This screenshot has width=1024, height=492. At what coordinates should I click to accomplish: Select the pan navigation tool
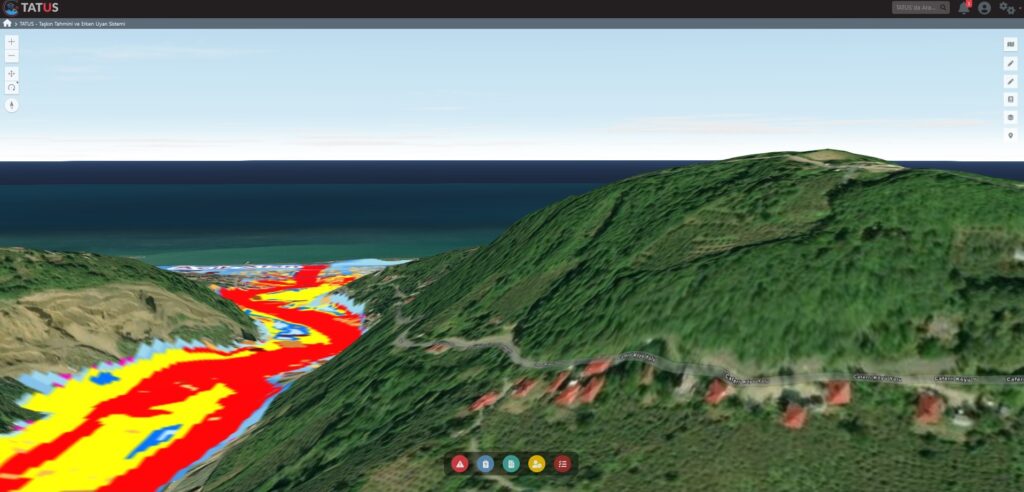coord(12,73)
